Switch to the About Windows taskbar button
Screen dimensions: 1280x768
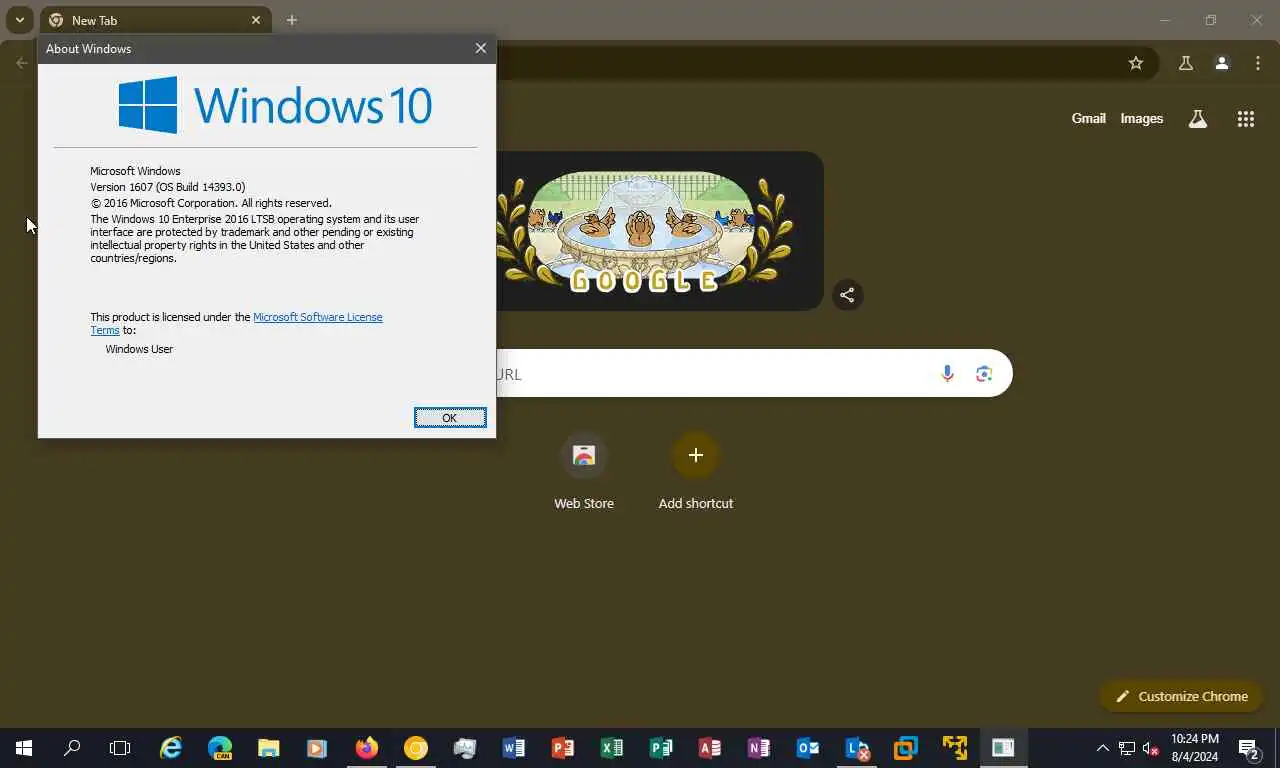(x=1003, y=748)
